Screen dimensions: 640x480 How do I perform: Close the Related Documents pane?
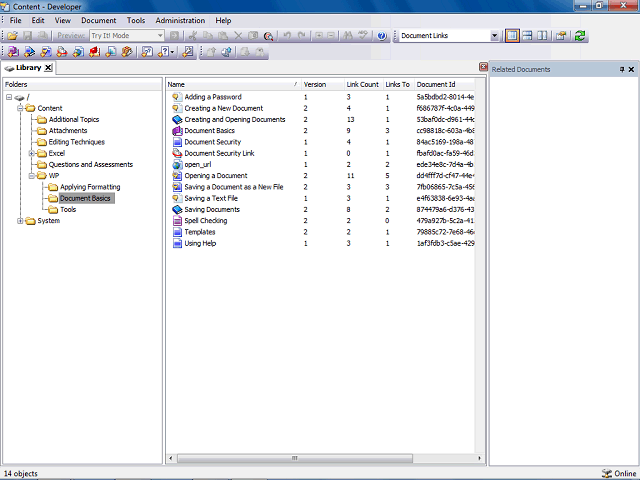click(x=631, y=69)
